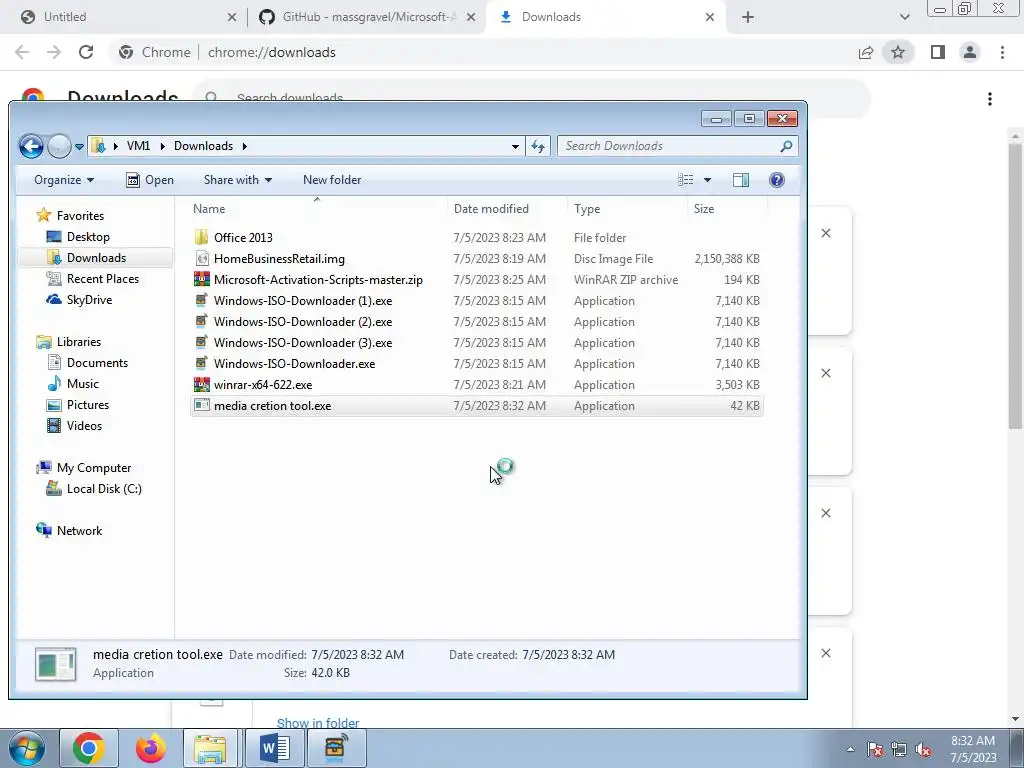The height and width of the screenshot is (768, 1024).
Task: Select Favorites in navigation pane
Action: pos(80,216)
